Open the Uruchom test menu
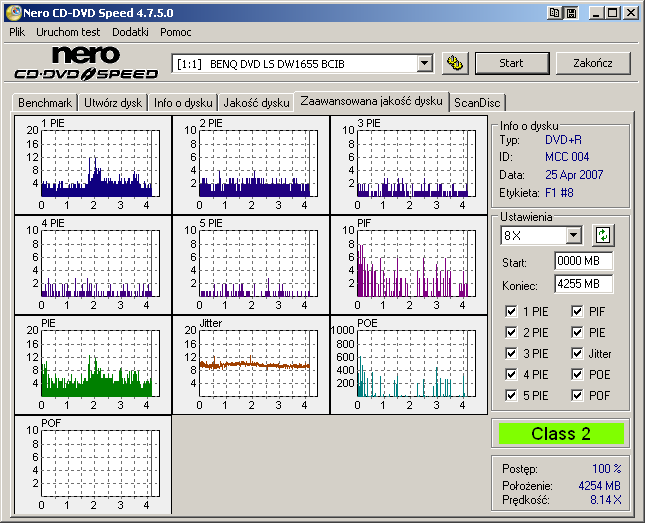645x523 pixels. point(68,32)
